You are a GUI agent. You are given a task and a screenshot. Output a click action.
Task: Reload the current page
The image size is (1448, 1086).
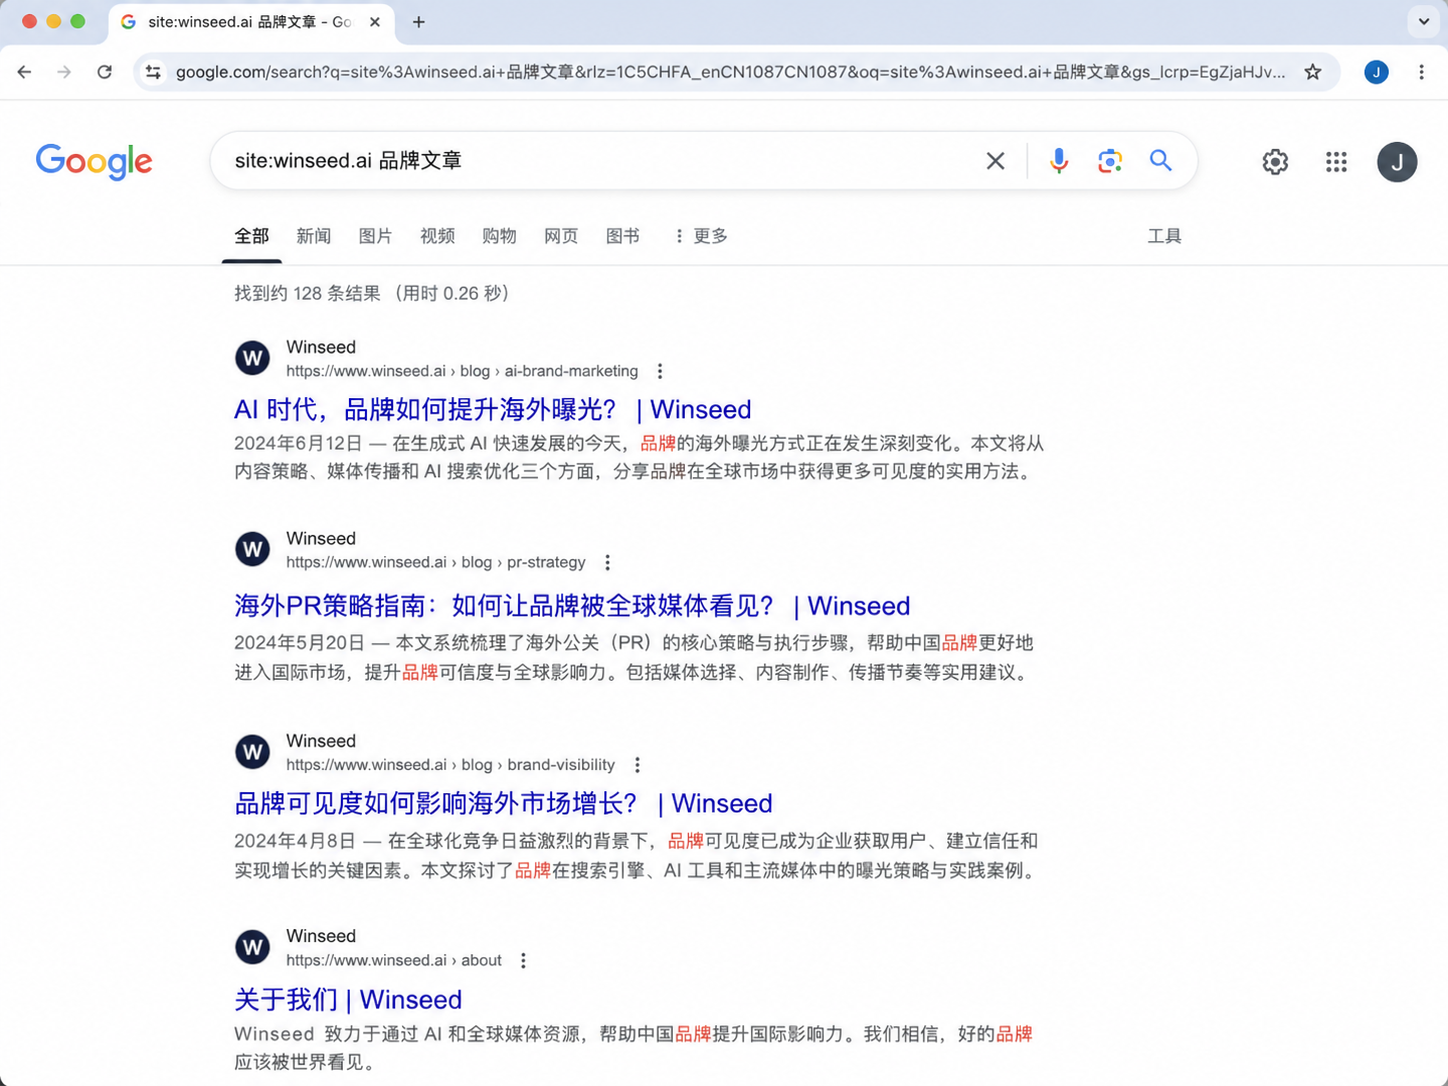point(104,72)
